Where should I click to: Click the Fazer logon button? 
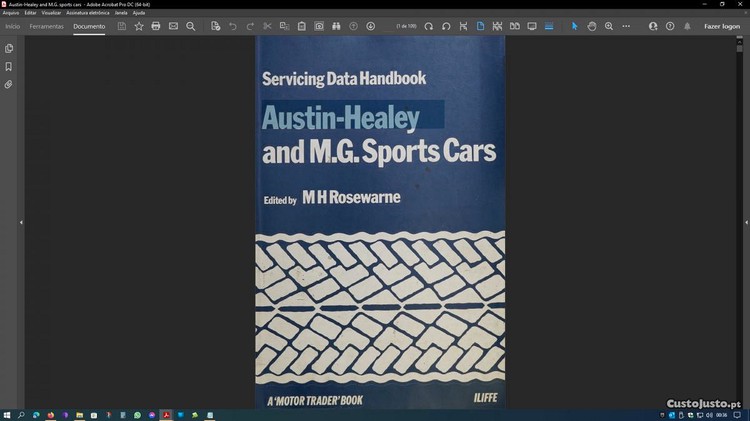click(x=721, y=26)
